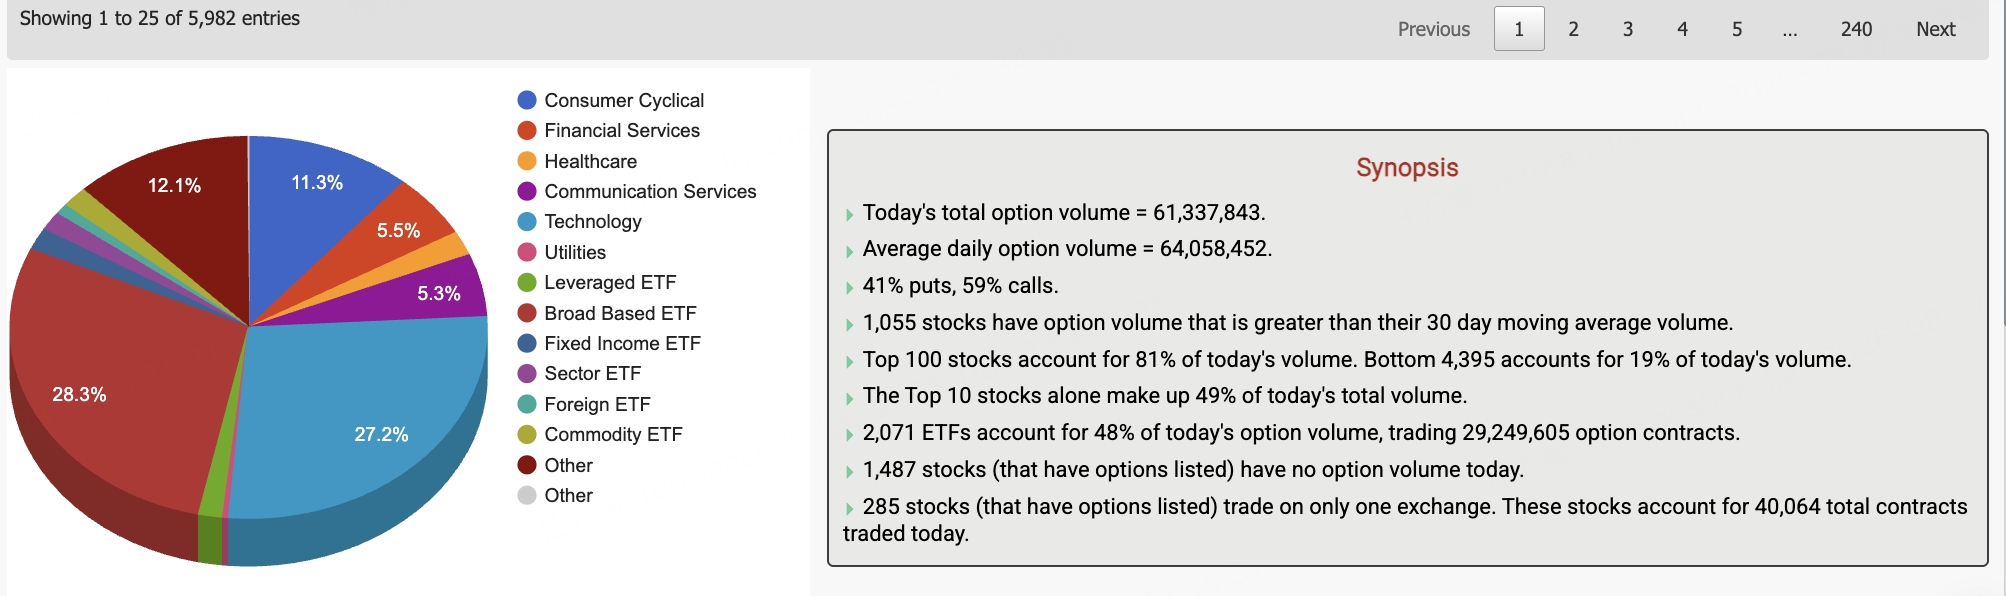Select page 5 in pagination
The image size is (2006, 596).
(1737, 29)
